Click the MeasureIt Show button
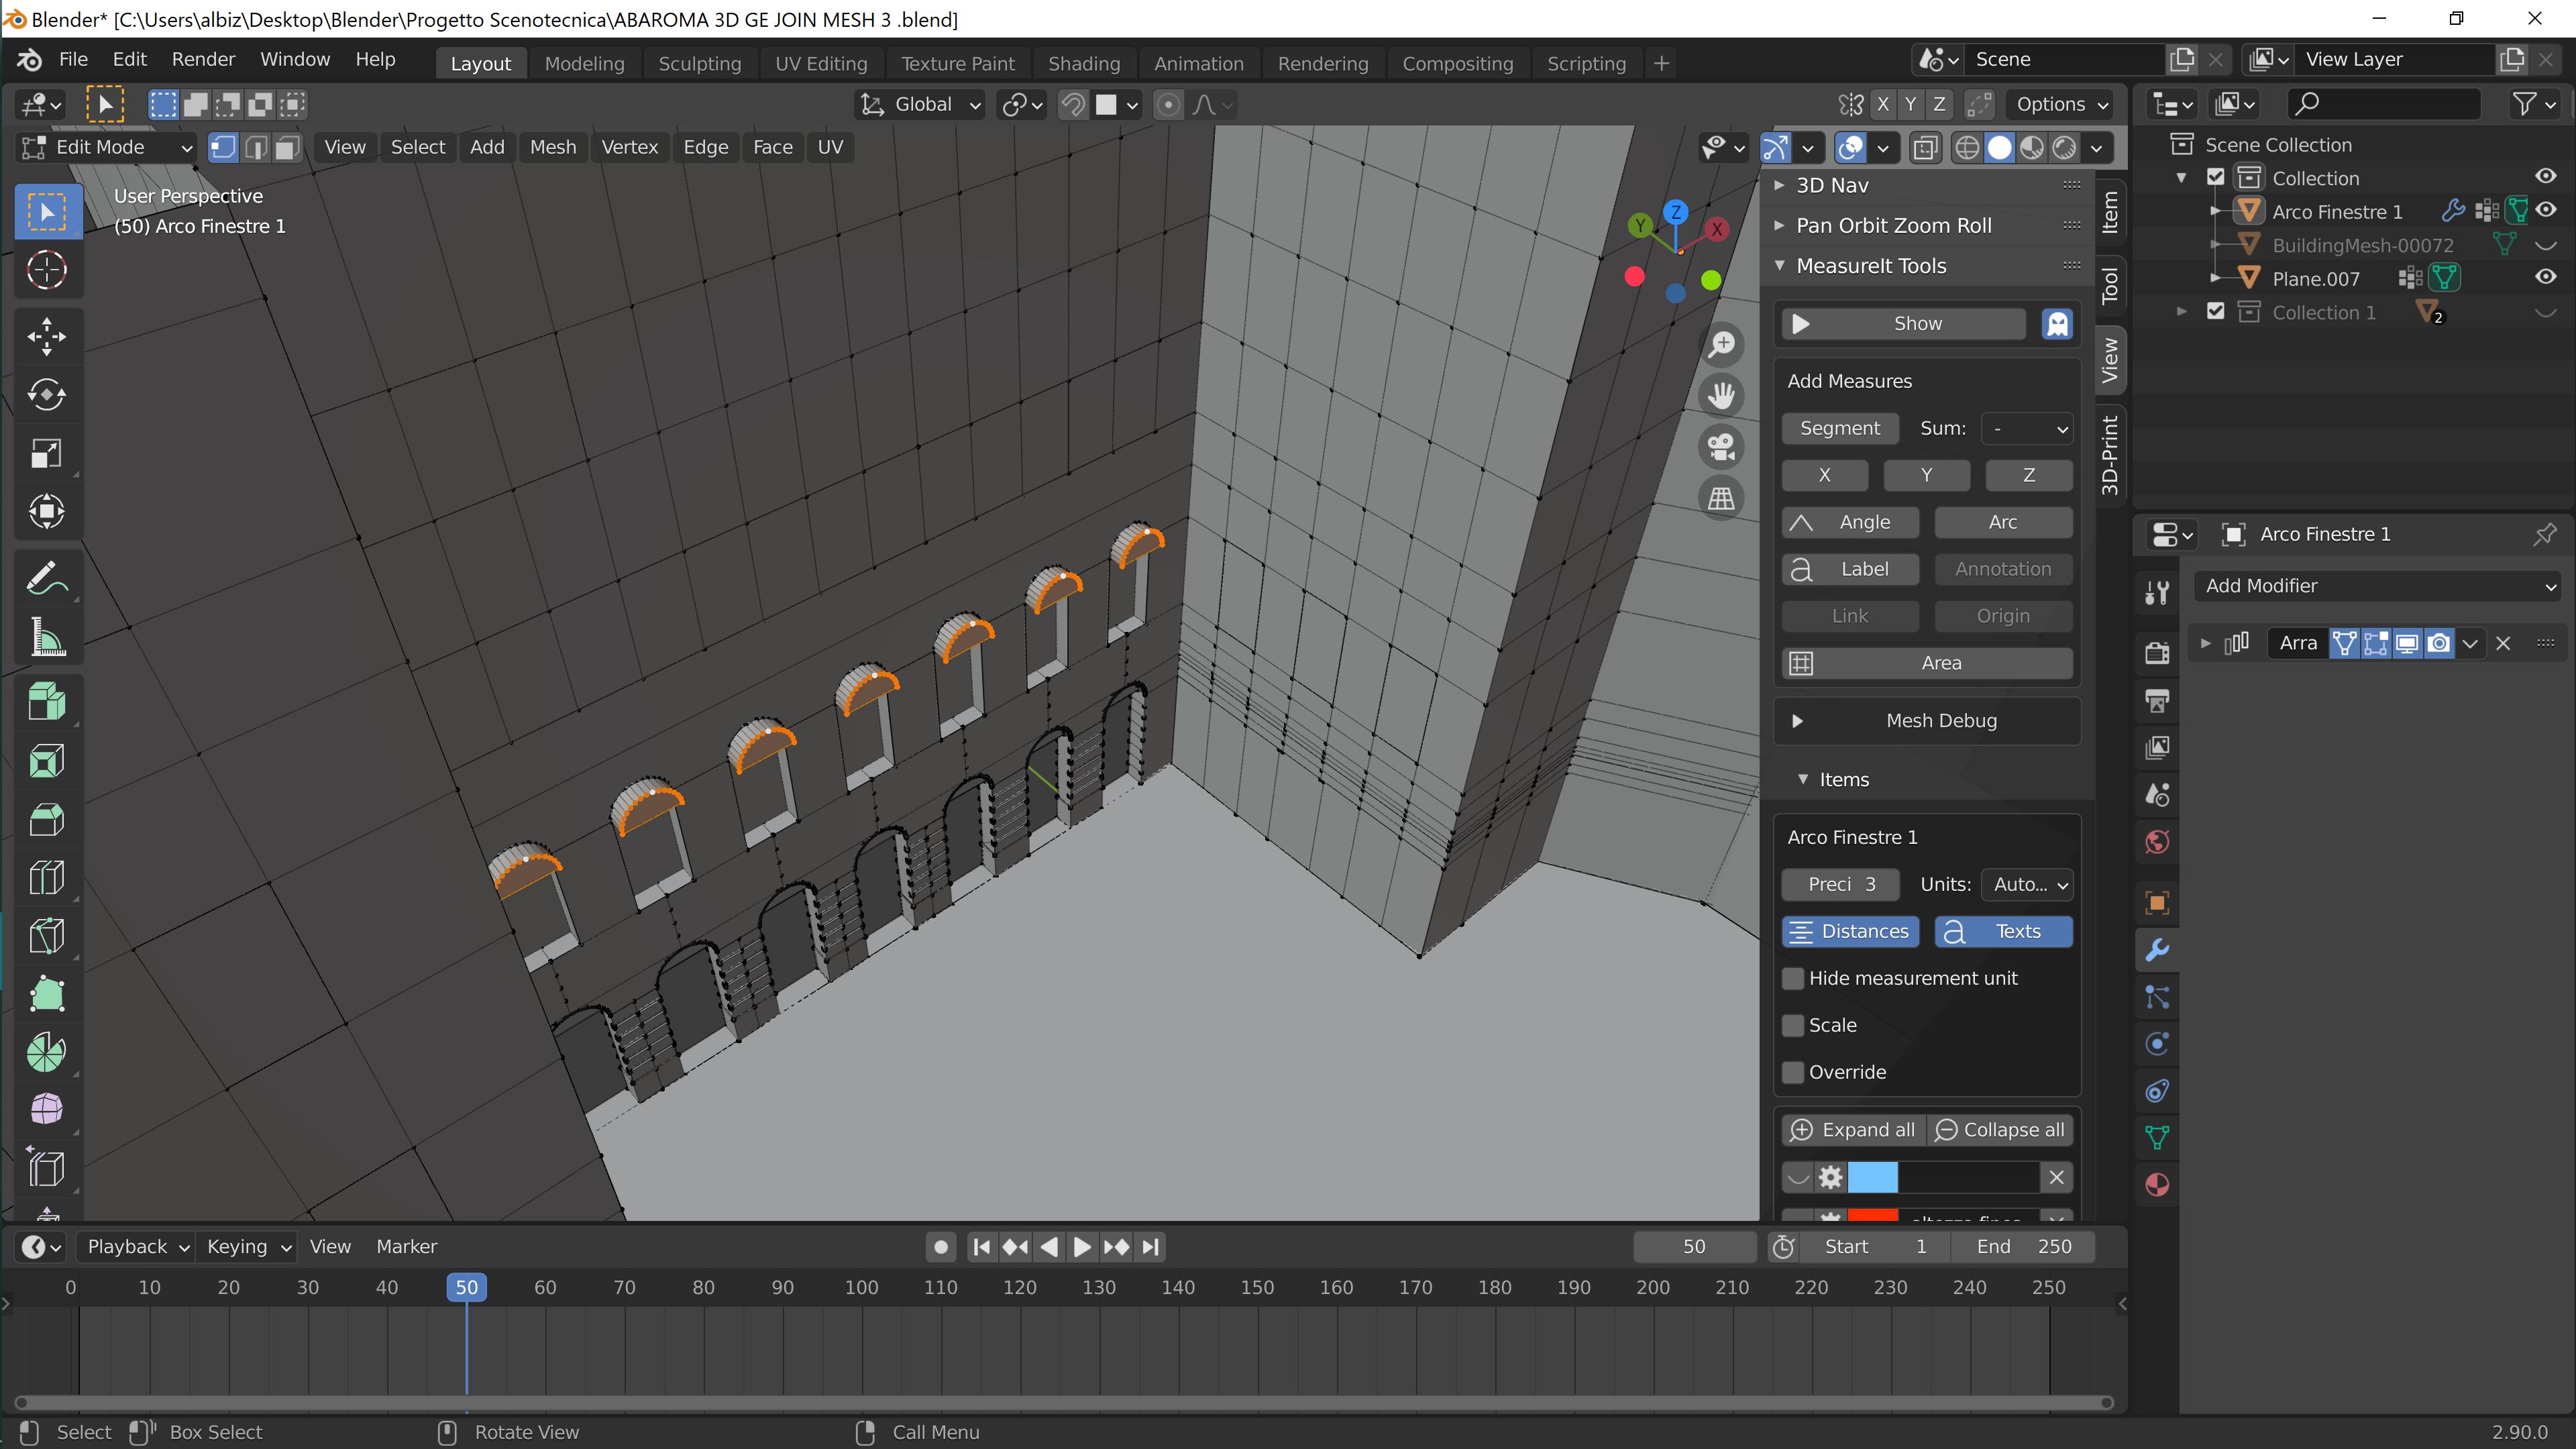 point(1904,324)
